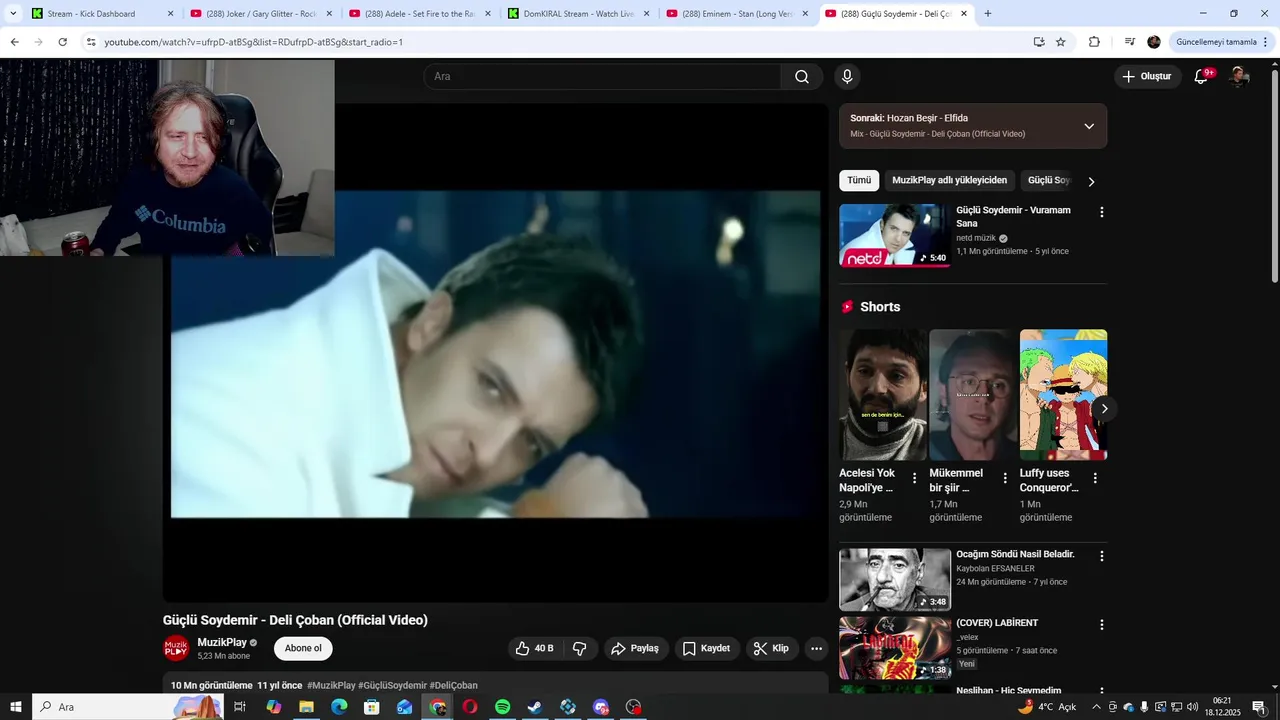Click the install/cast icon in address bar
Screen dimensions: 1280x720
[1039, 42]
